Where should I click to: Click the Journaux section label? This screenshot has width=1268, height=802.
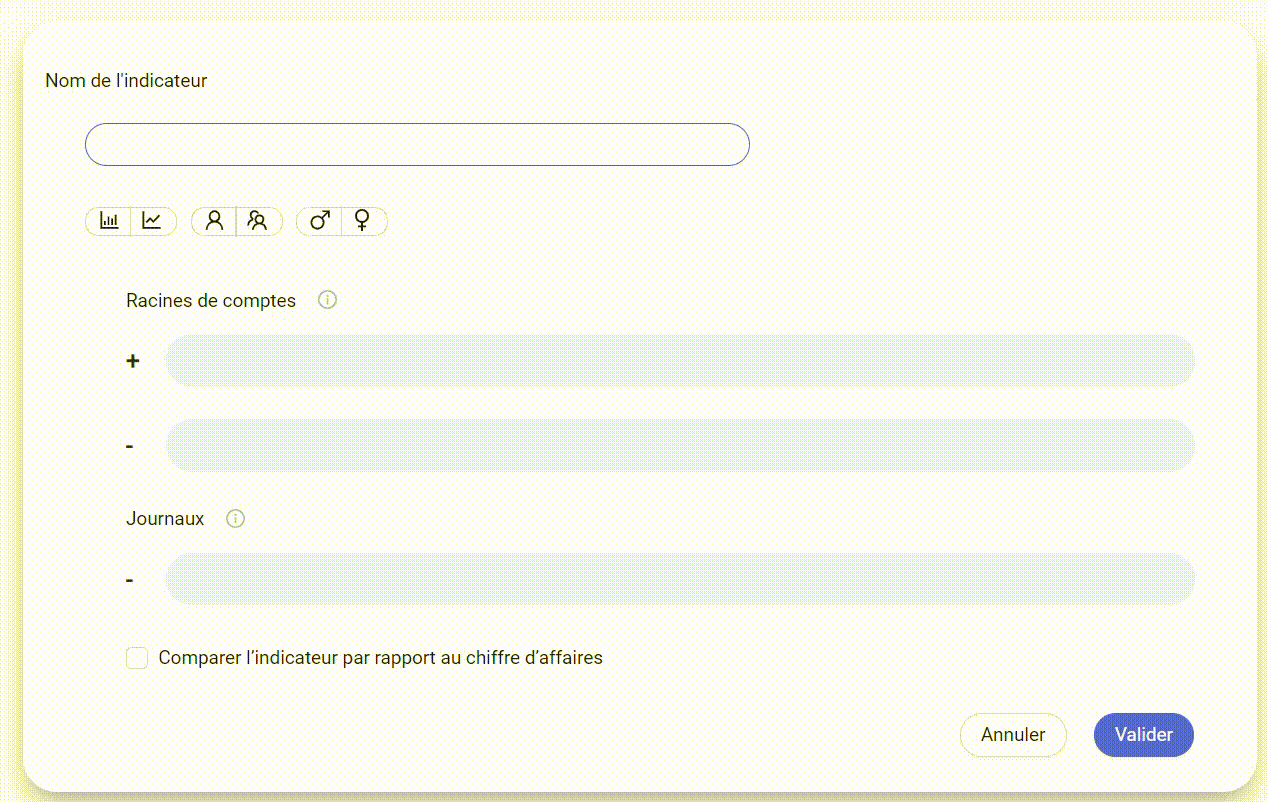click(x=165, y=518)
